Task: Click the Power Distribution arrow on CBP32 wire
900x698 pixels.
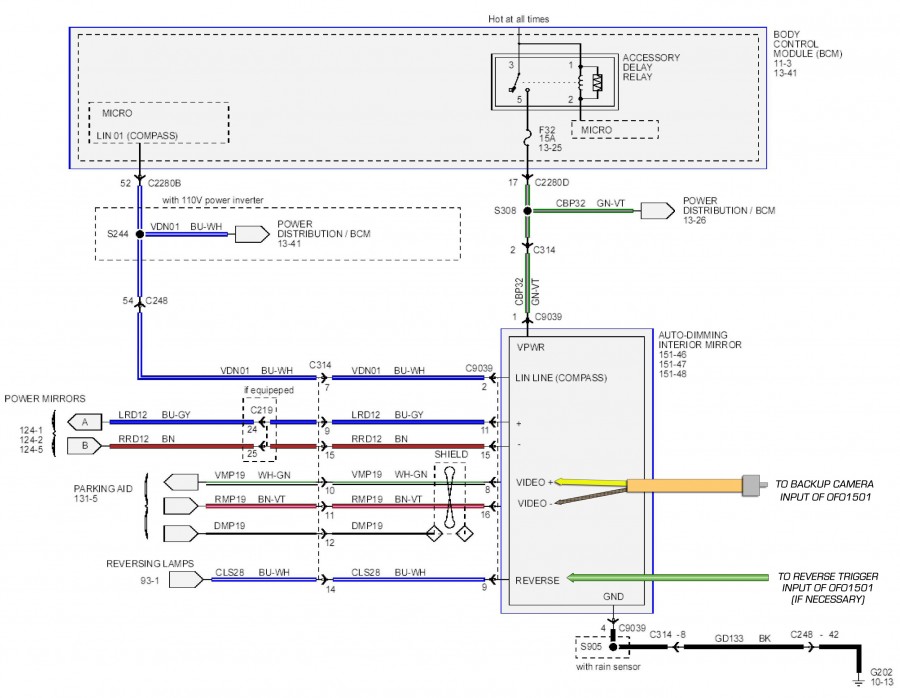Action: tap(657, 211)
